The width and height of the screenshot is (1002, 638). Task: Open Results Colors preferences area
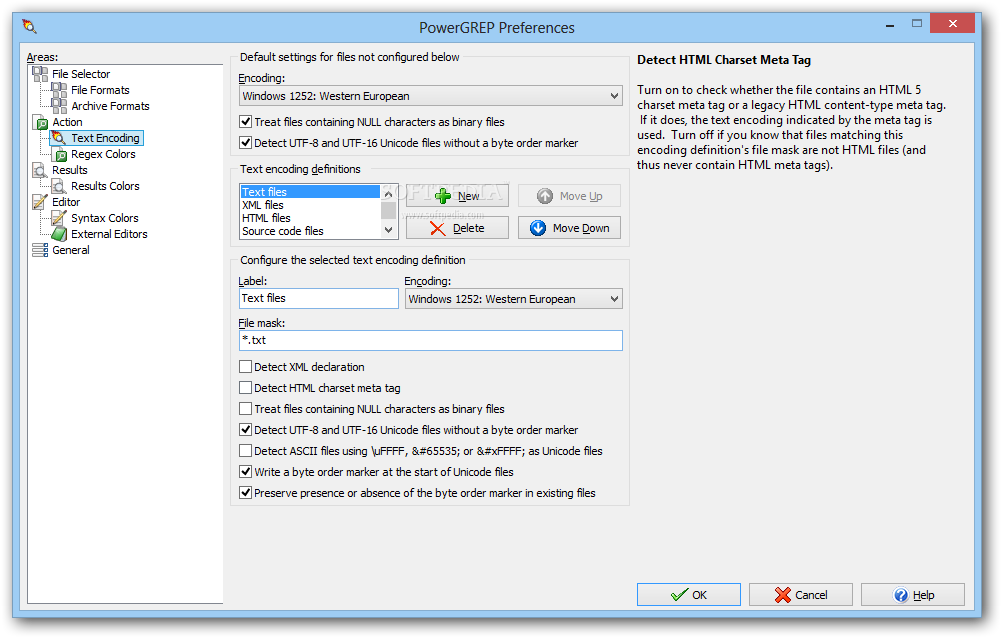(x=105, y=186)
